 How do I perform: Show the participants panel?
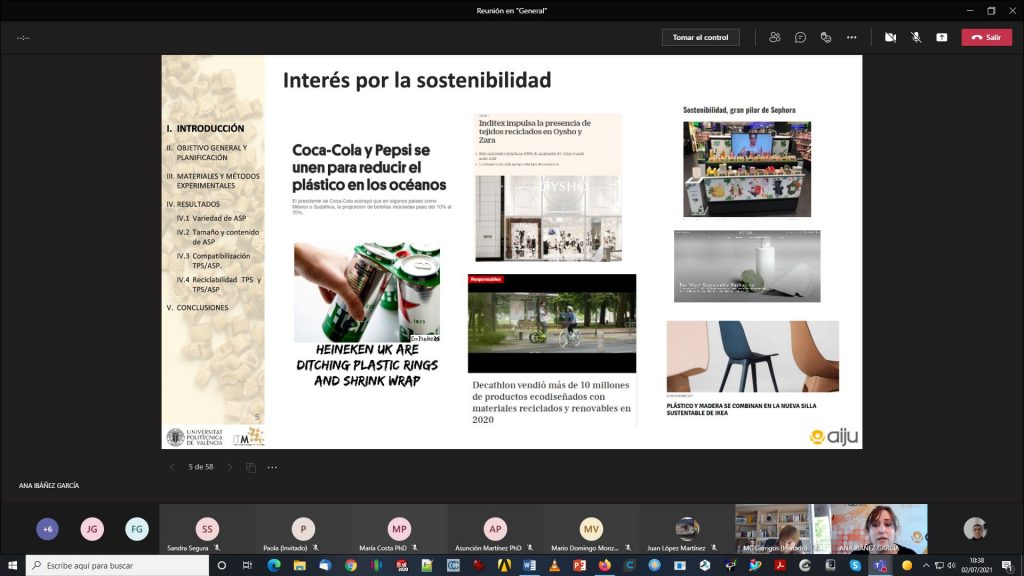[x=774, y=37]
